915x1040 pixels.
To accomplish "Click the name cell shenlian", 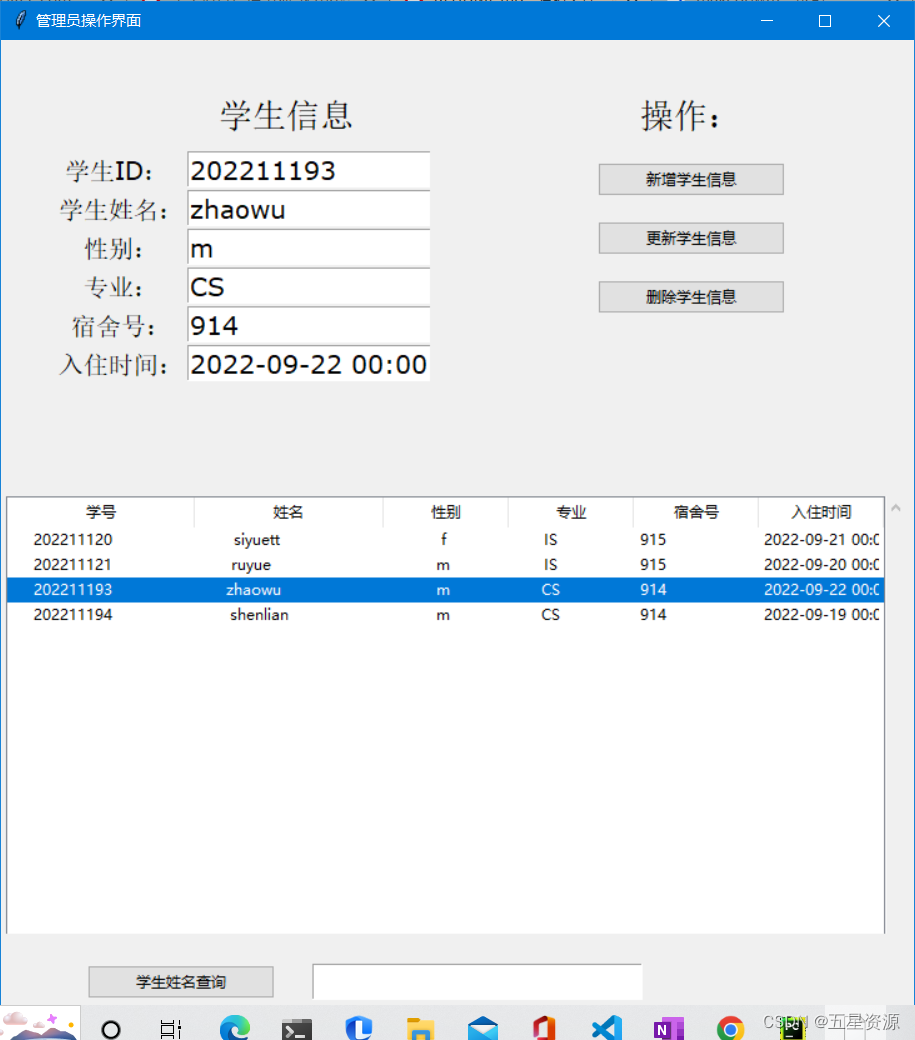I will point(259,615).
